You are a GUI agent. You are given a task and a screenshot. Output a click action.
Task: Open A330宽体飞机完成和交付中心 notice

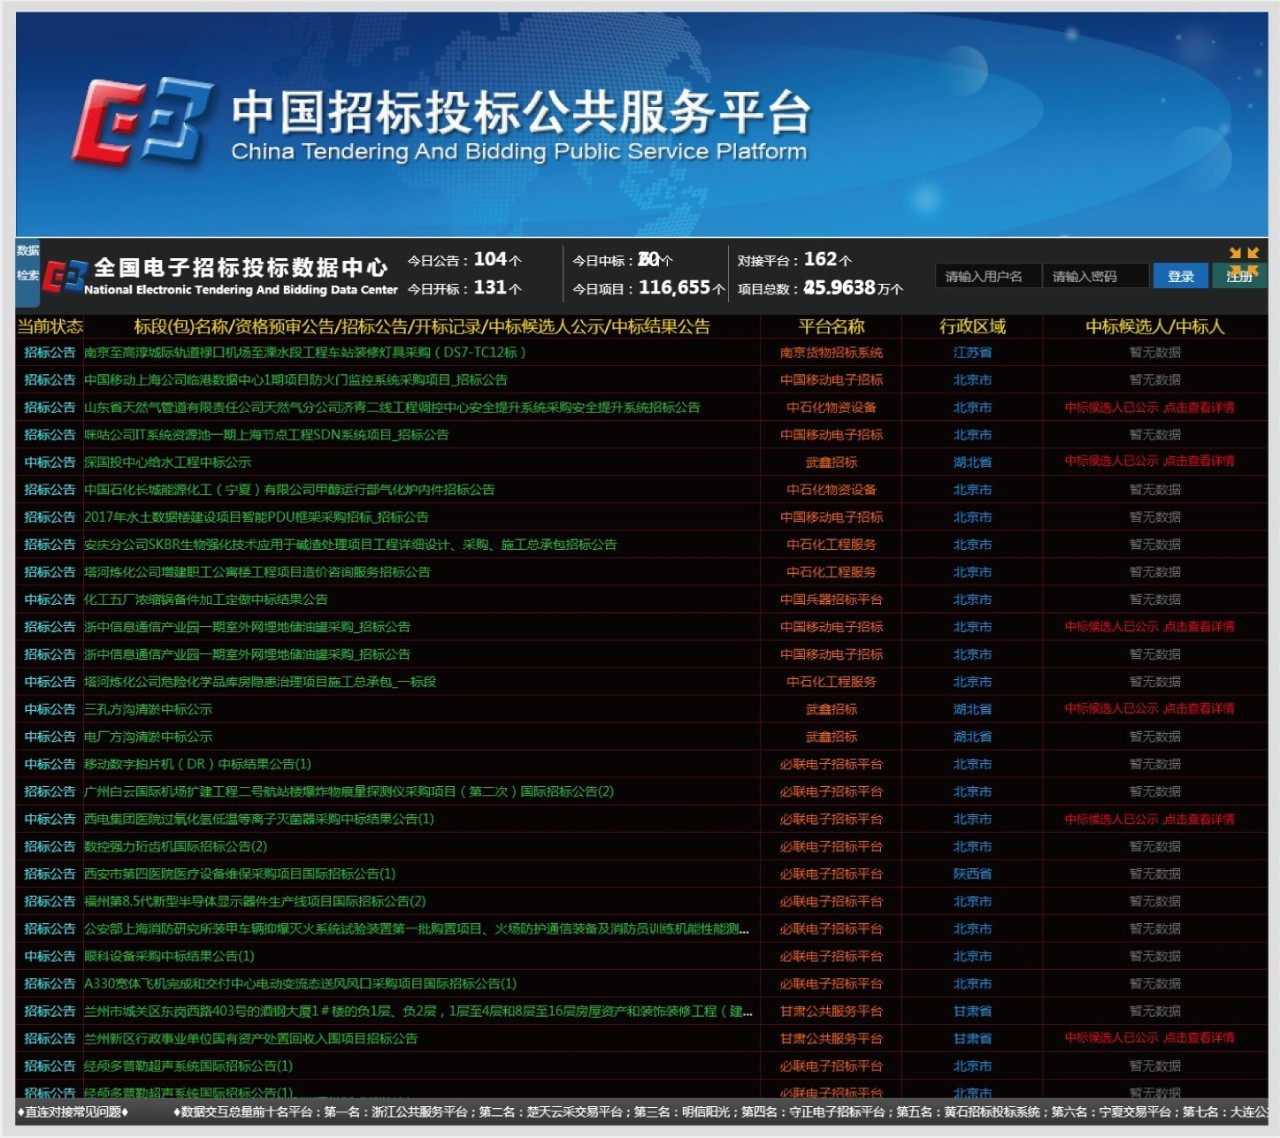coord(300,984)
